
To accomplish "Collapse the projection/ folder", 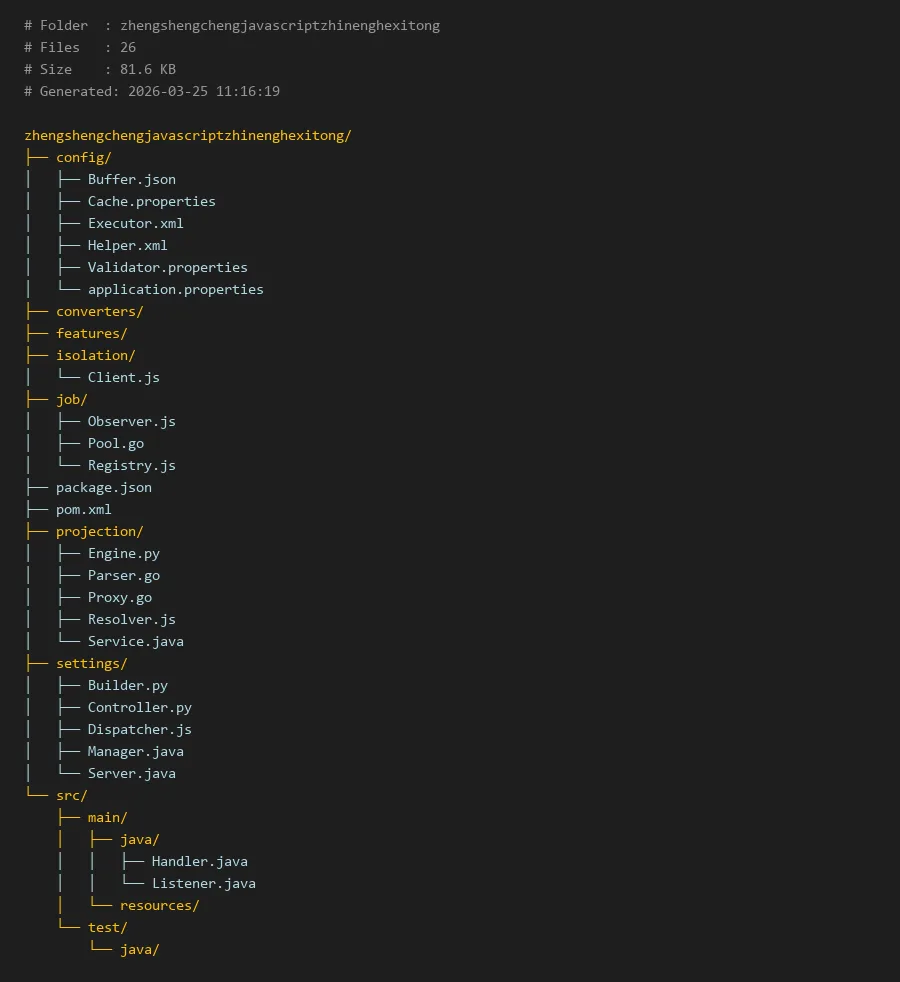I will (99, 531).
